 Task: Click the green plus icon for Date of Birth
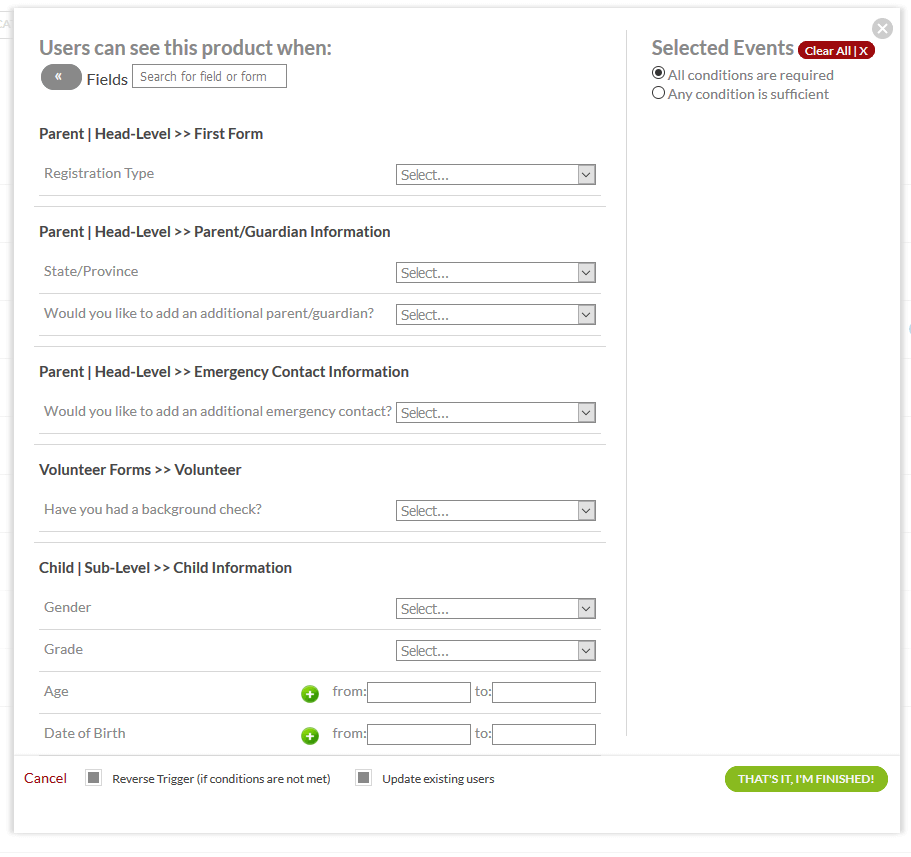pyautogui.click(x=310, y=736)
